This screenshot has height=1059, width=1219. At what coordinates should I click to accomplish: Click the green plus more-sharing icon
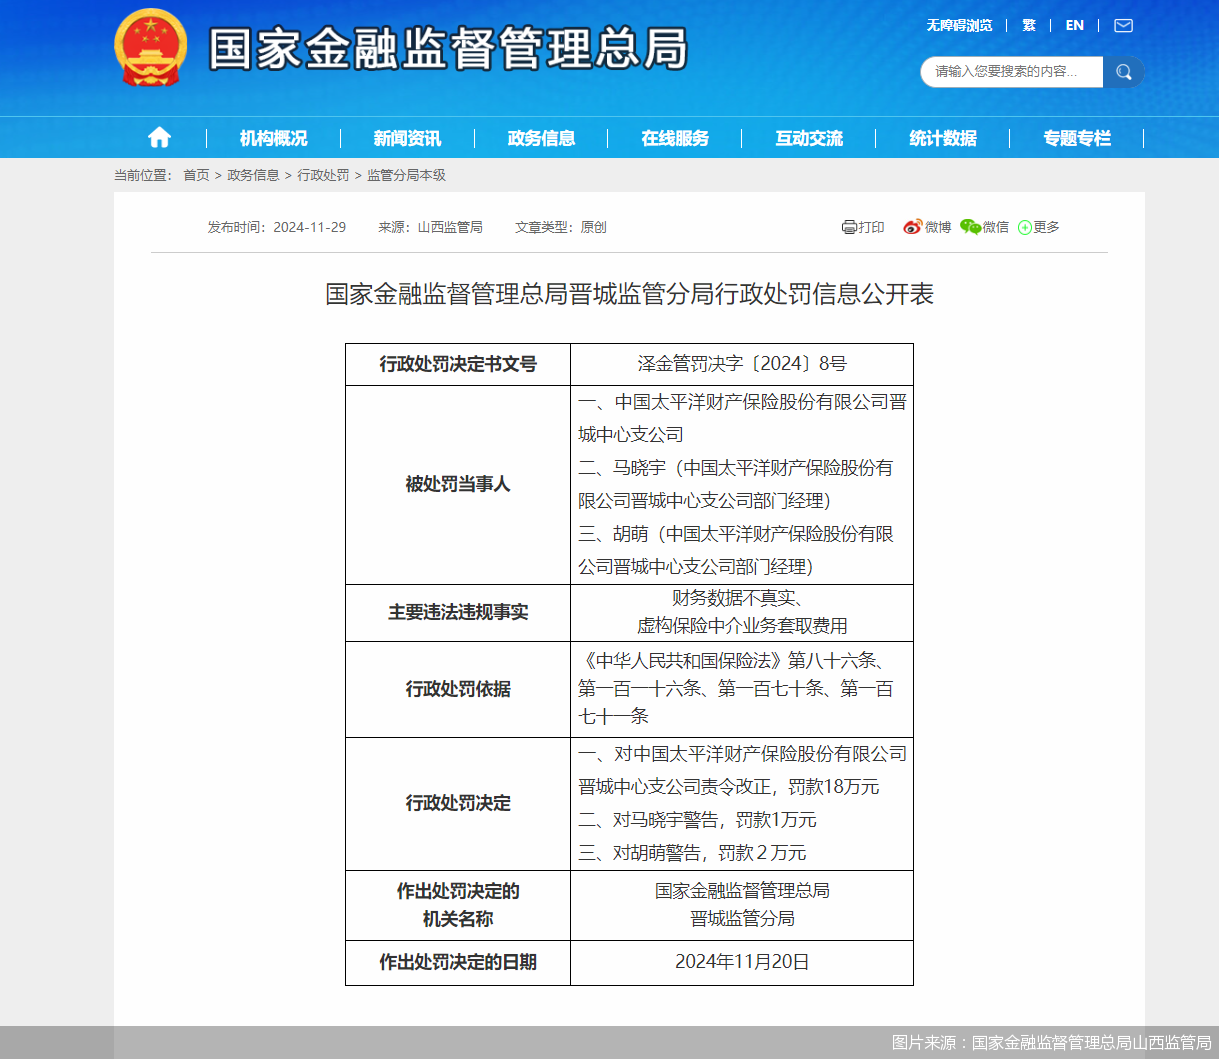coord(1025,227)
